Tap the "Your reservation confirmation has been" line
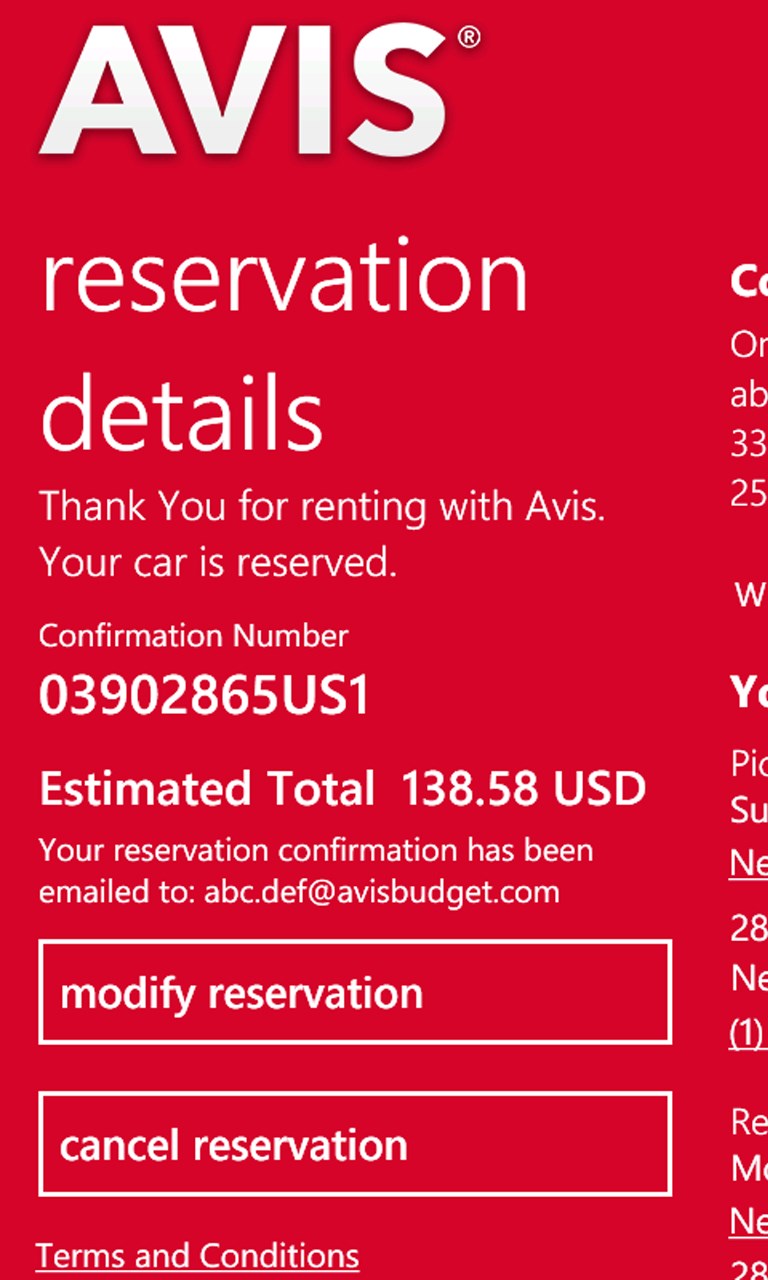Viewport: 768px width, 1280px height. (x=316, y=851)
